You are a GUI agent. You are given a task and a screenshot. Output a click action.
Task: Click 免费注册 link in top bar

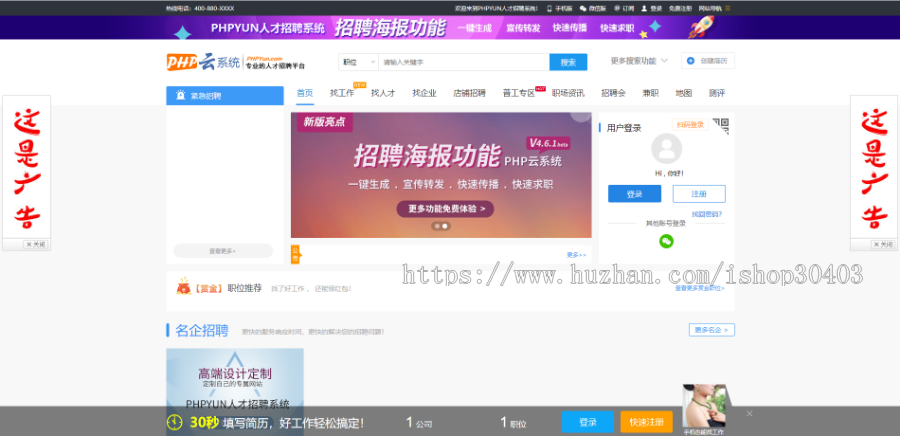pyautogui.click(x=680, y=8)
